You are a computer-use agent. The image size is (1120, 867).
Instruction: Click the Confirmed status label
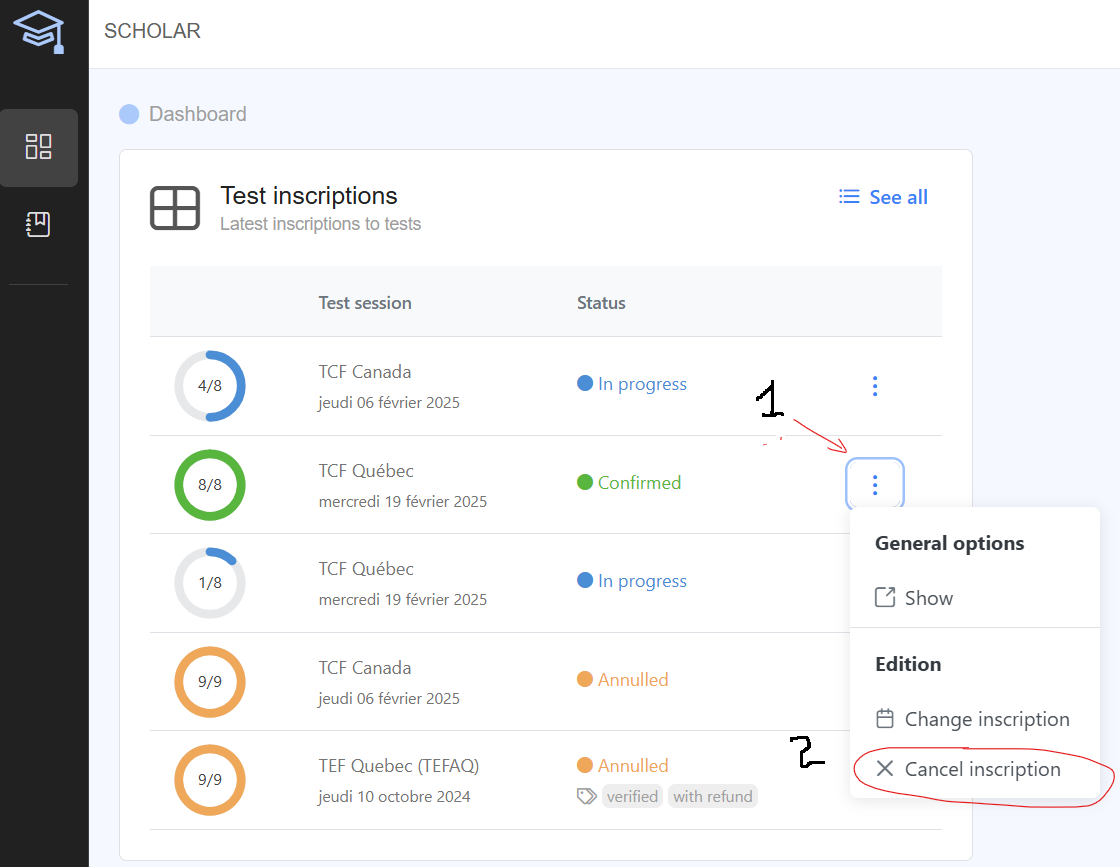click(638, 483)
